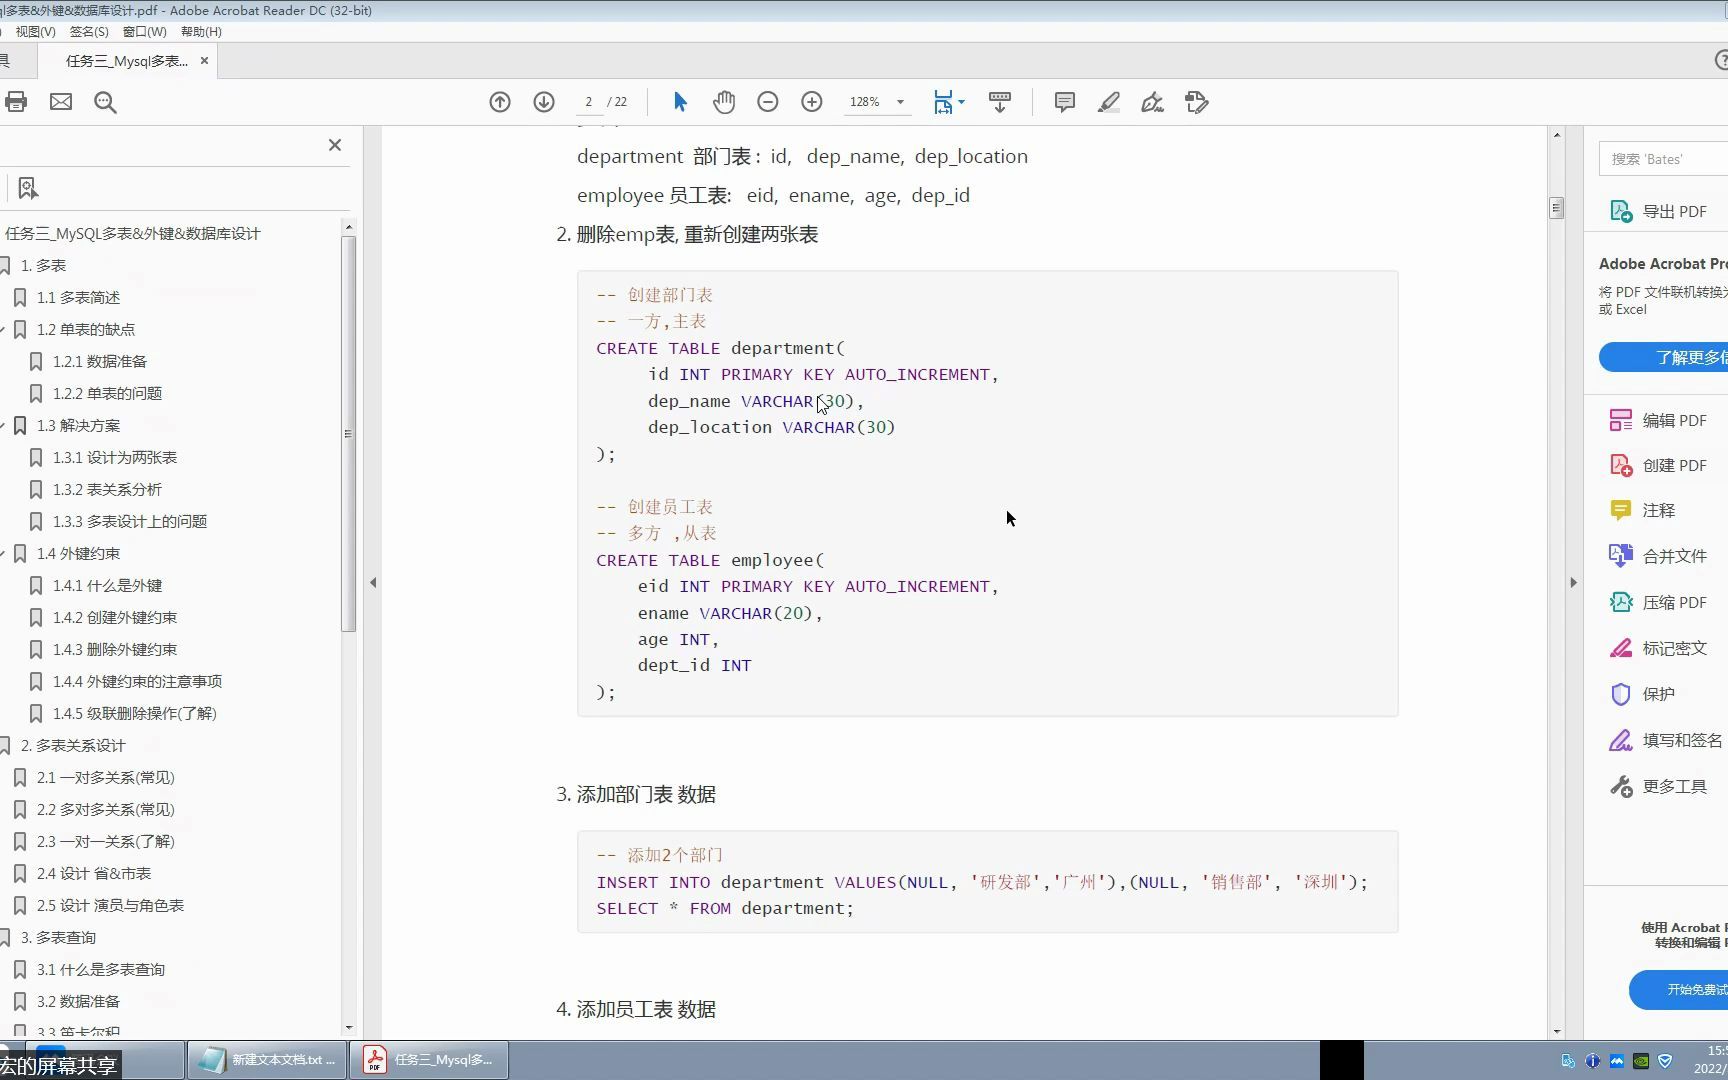Open 注释 tool in the right panel

coord(1645,510)
